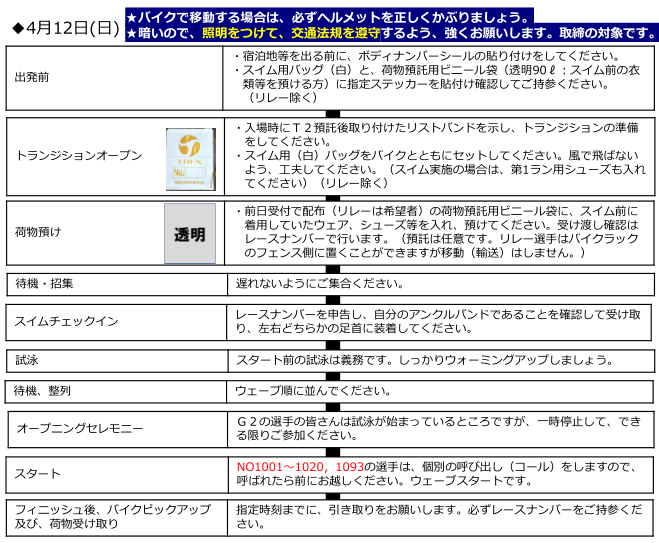Click the helmet warning banner line

click(x=328, y=17)
